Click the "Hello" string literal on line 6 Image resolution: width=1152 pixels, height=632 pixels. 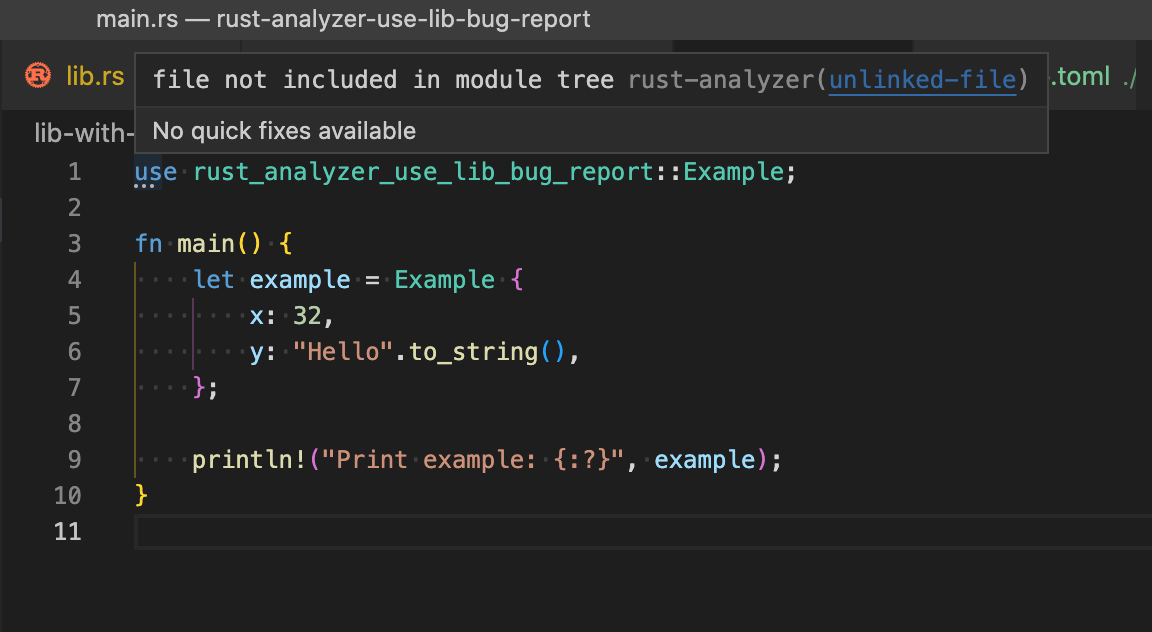coord(343,351)
